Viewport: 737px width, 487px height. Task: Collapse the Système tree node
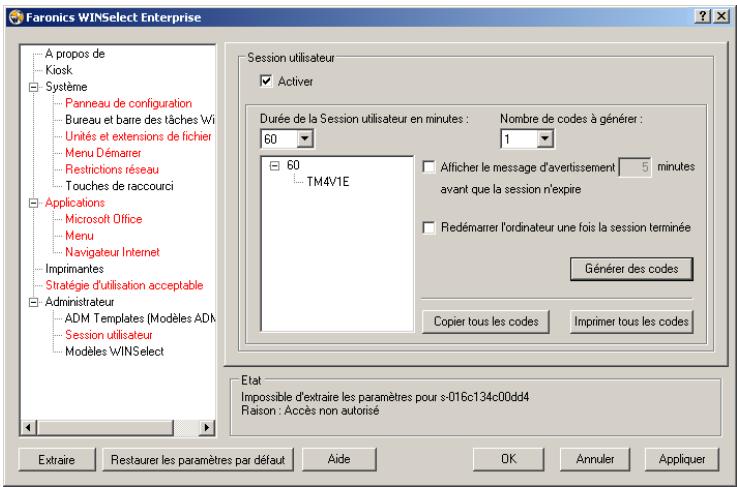coord(33,87)
